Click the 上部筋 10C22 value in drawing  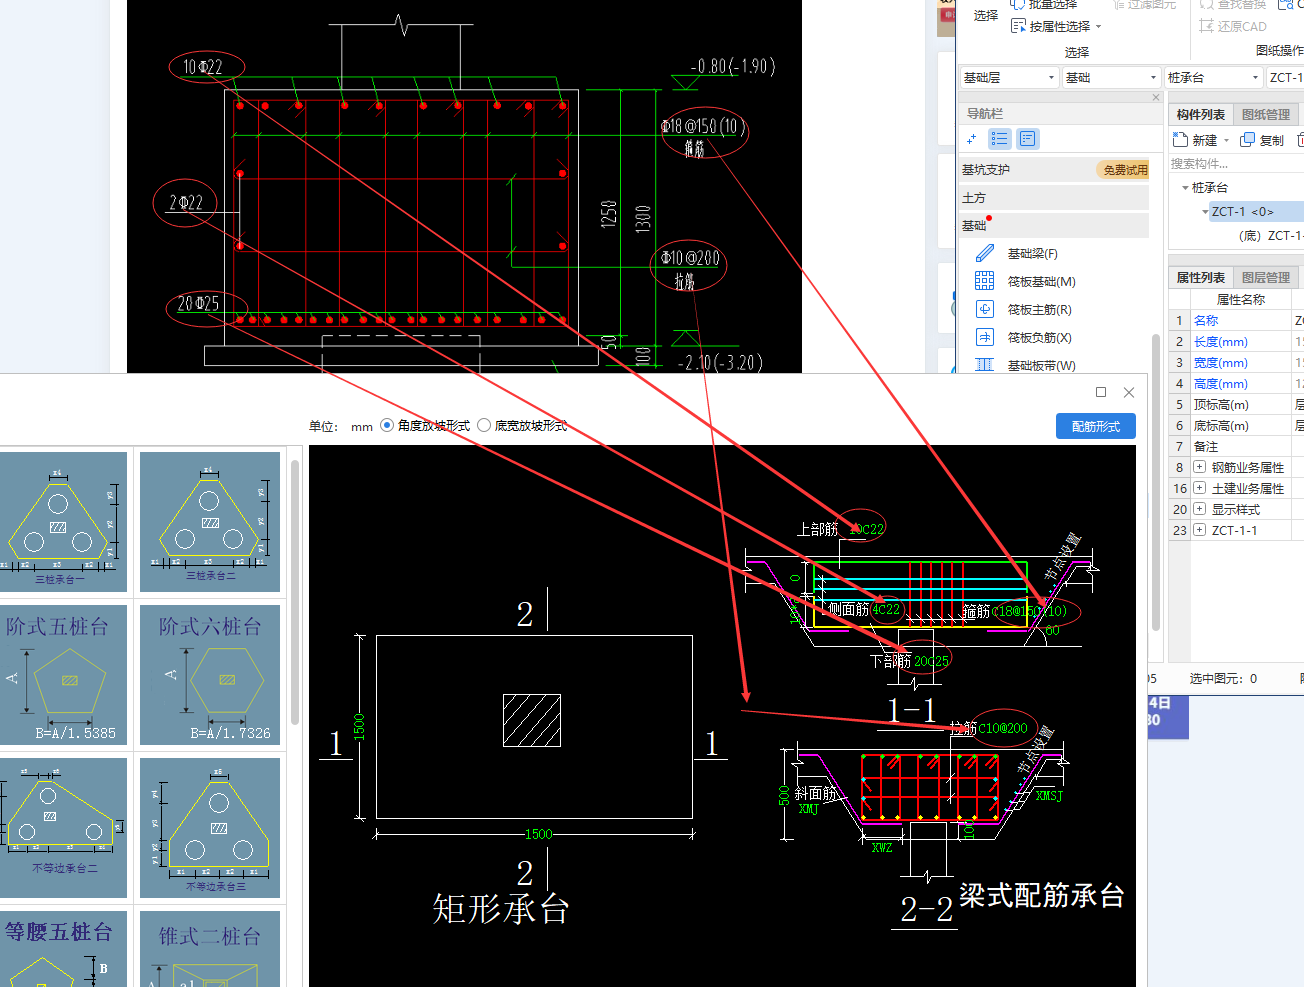[x=867, y=529]
